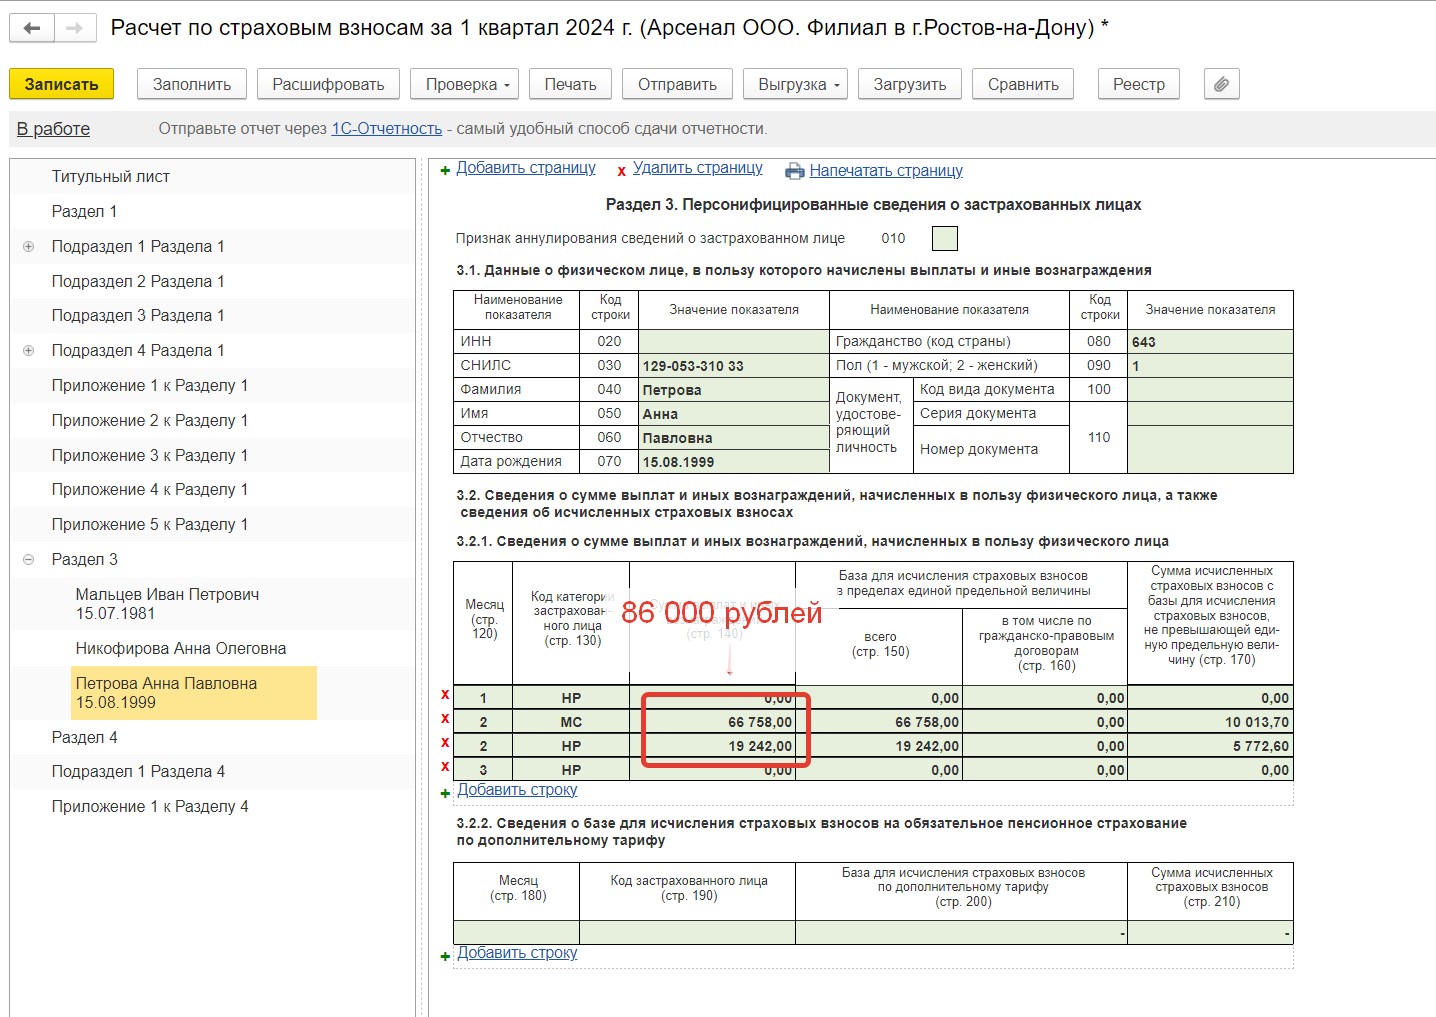Screen dimensions: 1436x1017
Task: Open Раздел 1 in the section tree
Action: [84, 211]
